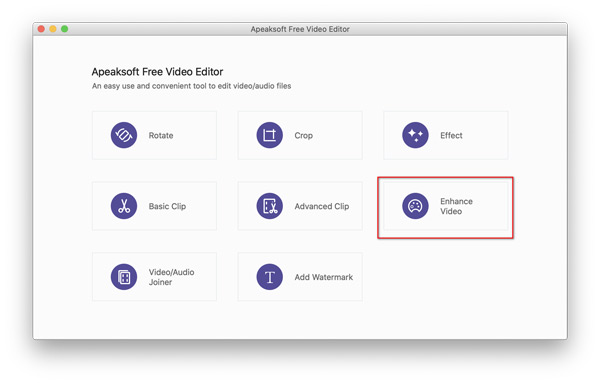Open Video/Audio Joiner text label
Image resolution: width=600 pixels, height=383 pixels.
click(x=171, y=277)
